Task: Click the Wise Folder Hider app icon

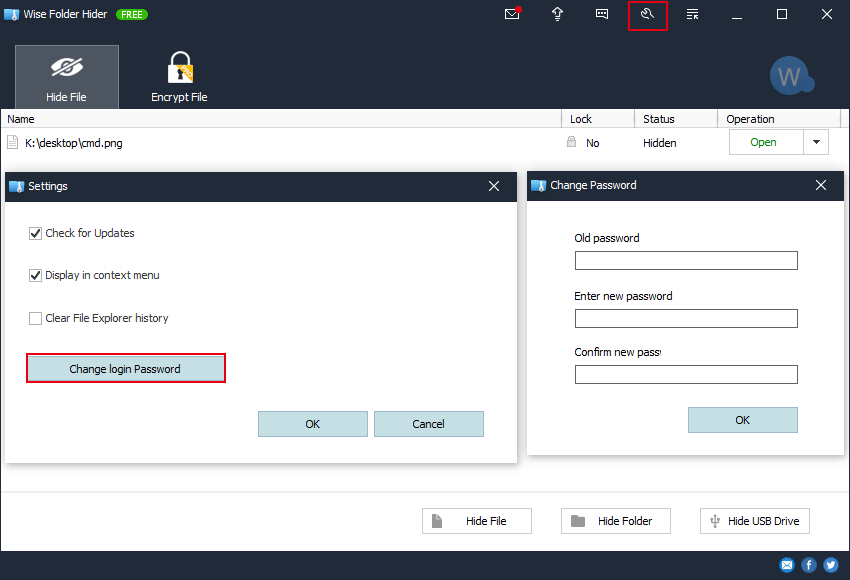Action: (11, 15)
